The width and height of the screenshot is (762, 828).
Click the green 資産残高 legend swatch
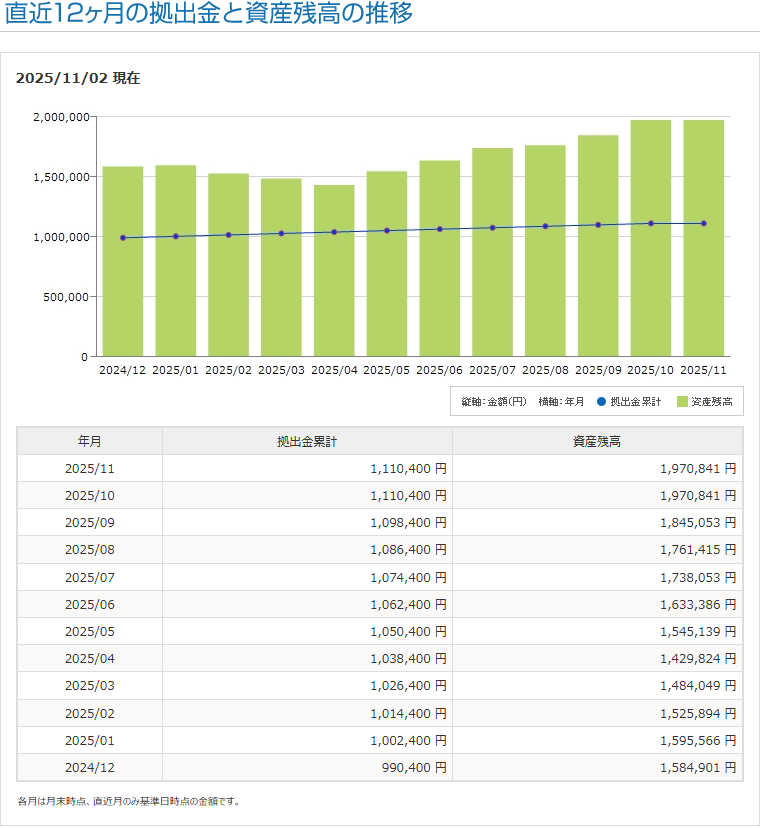point(682,401)
